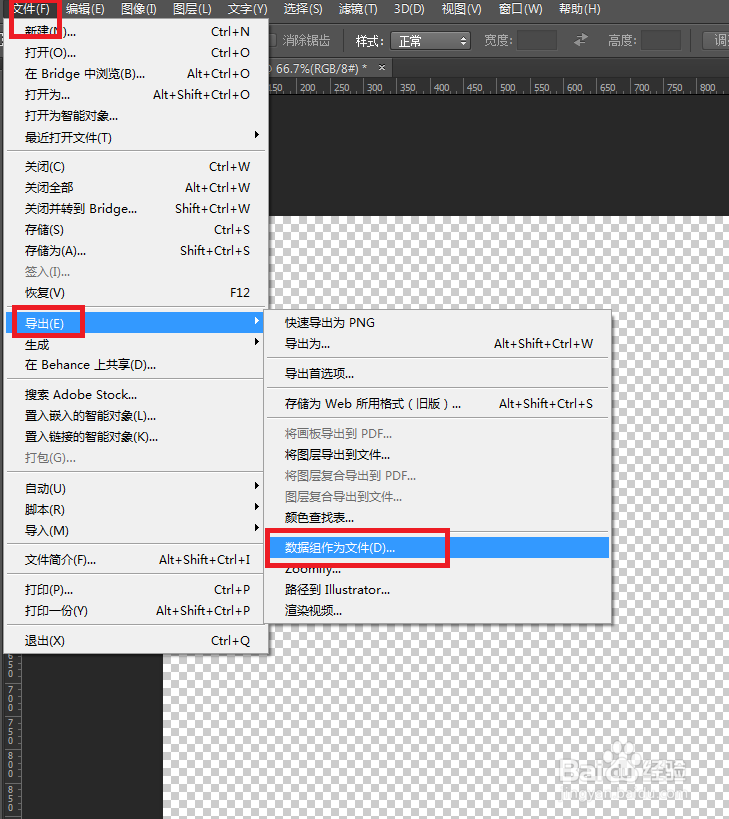Image resolution: width=729 pixels, height=819 pixels.
Task: Choose 路径到 Illustrator...
Action: [438, 590]
